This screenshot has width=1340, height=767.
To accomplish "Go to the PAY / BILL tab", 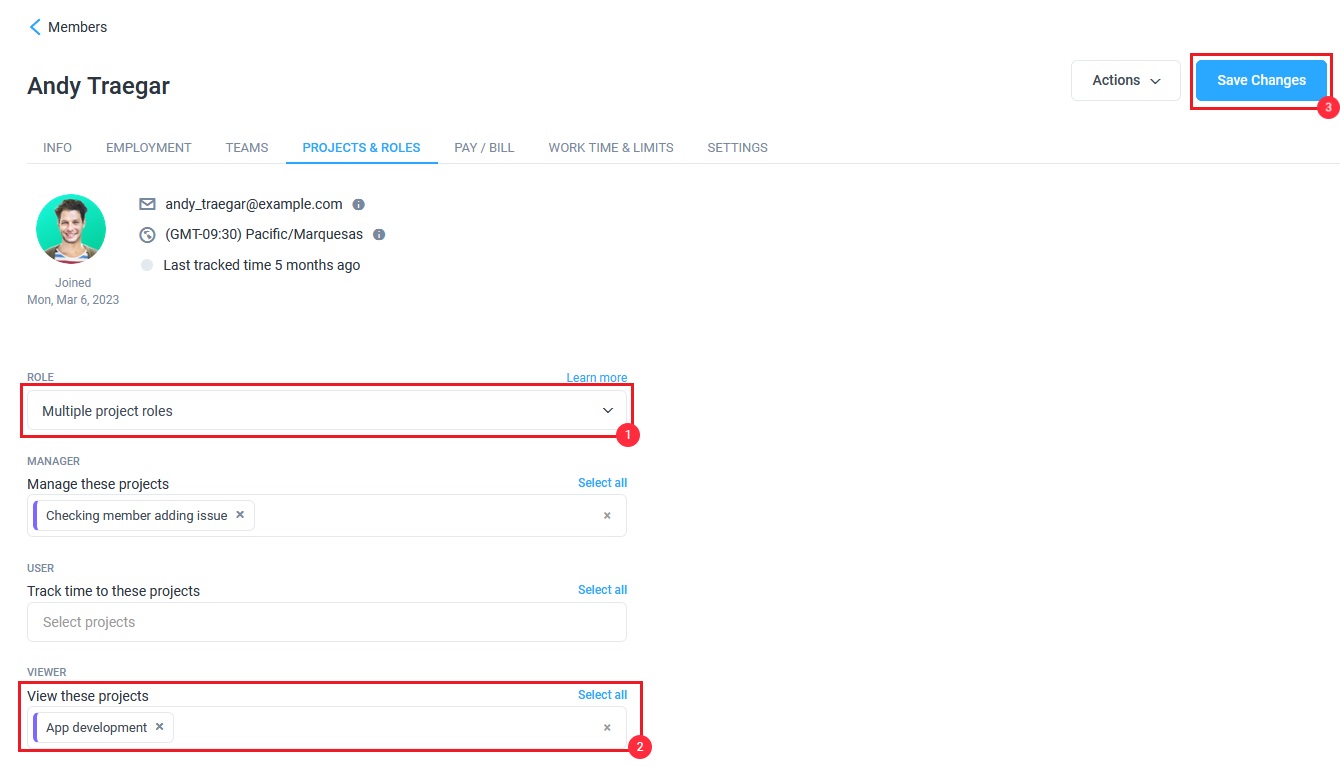I will [x=484, y=147].
